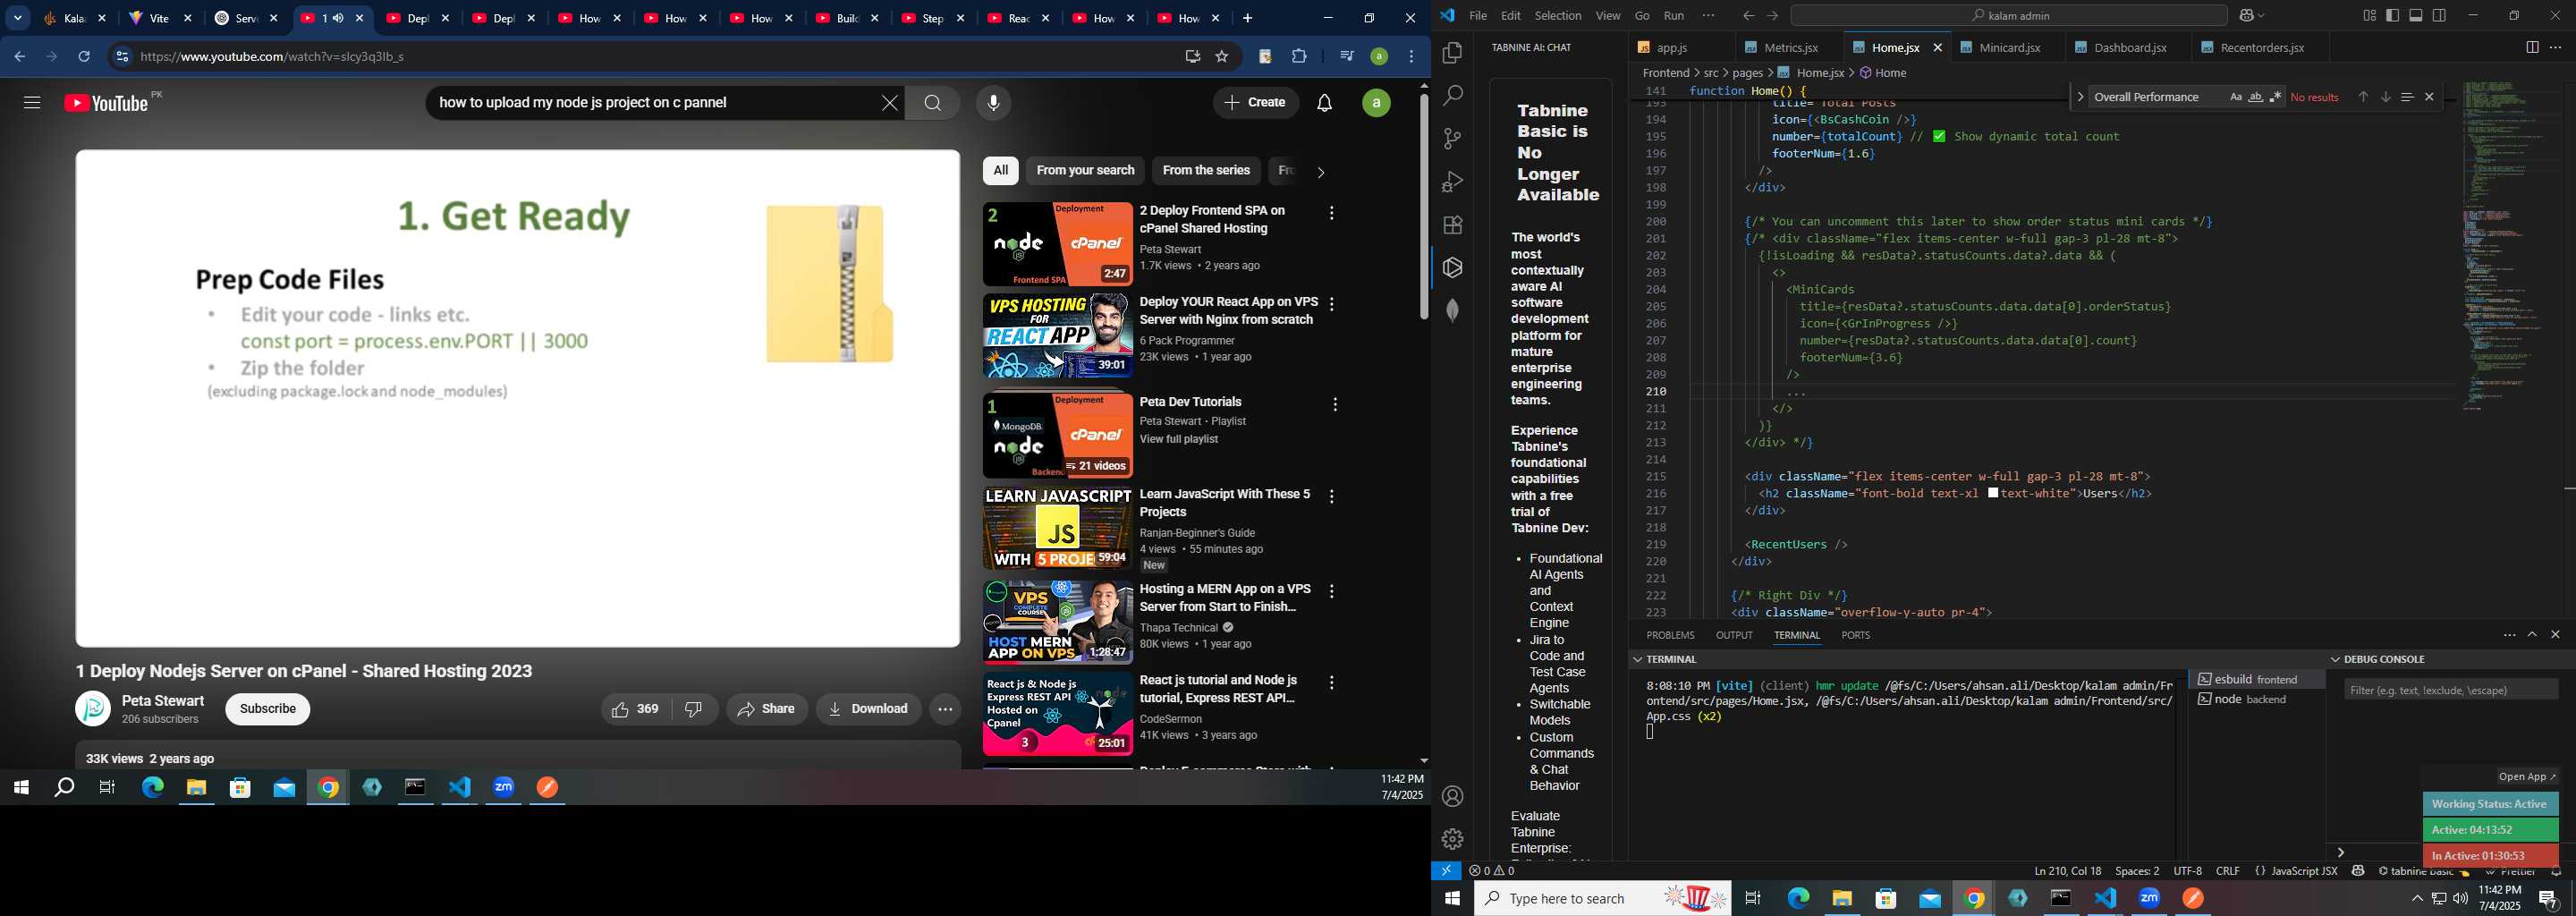Image resolution: width=2576 pixels, height=916 pixels.
Task: Split the editor to the right
Action: pos(2532,48)
